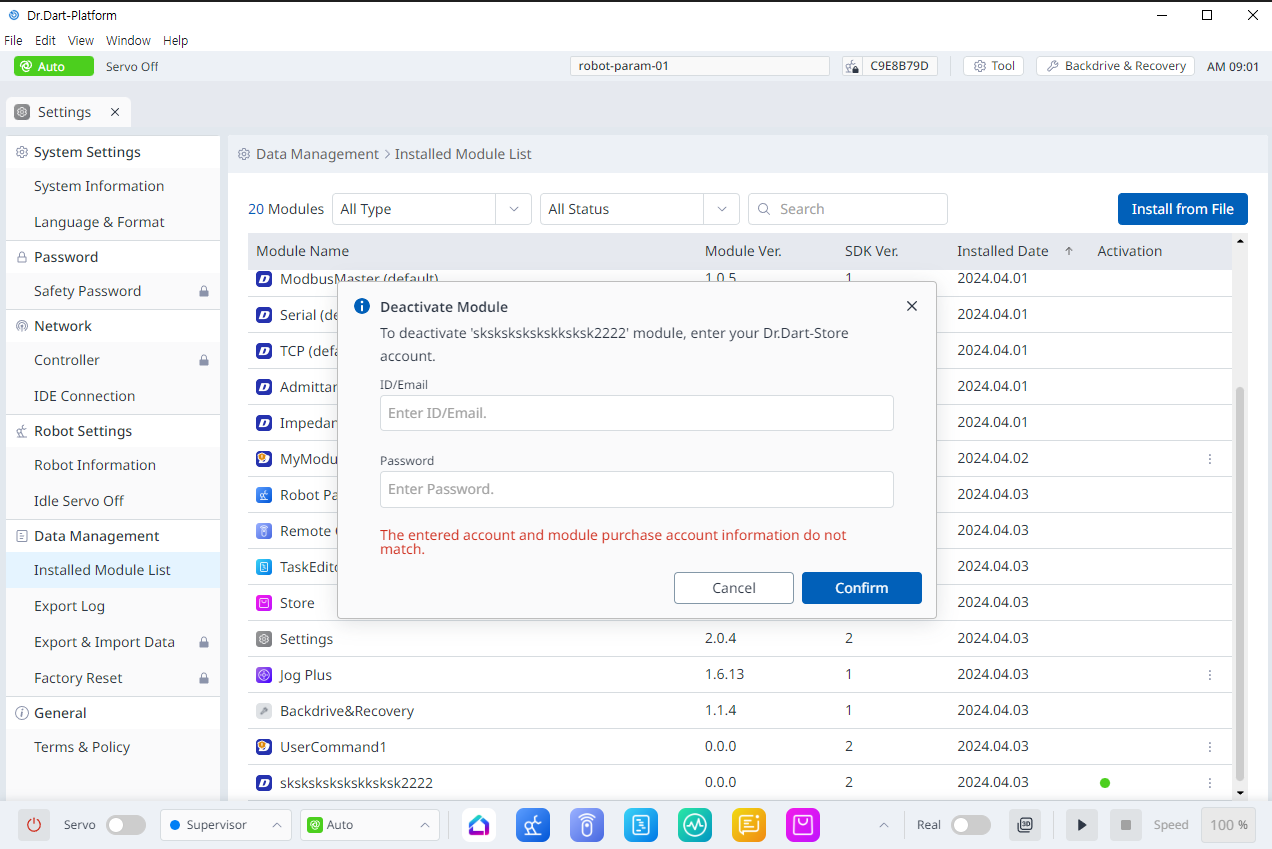Click the 3D viewer icon
This screenshot has width=1272, height=849.
tap(1025, 825)
